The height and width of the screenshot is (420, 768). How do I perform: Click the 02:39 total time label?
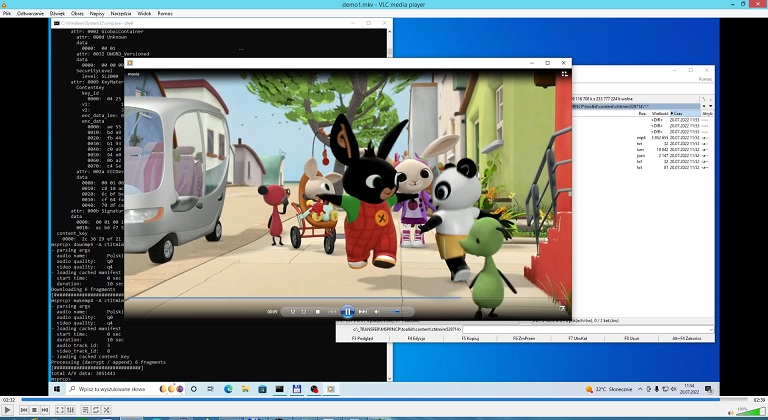[759, 400]
